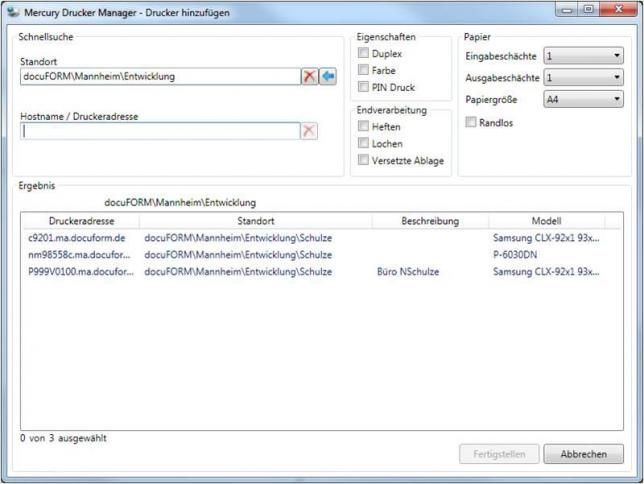Select the c9201.ma.docuform.de printer row
The image size is (644, 484).
point(77,238)
